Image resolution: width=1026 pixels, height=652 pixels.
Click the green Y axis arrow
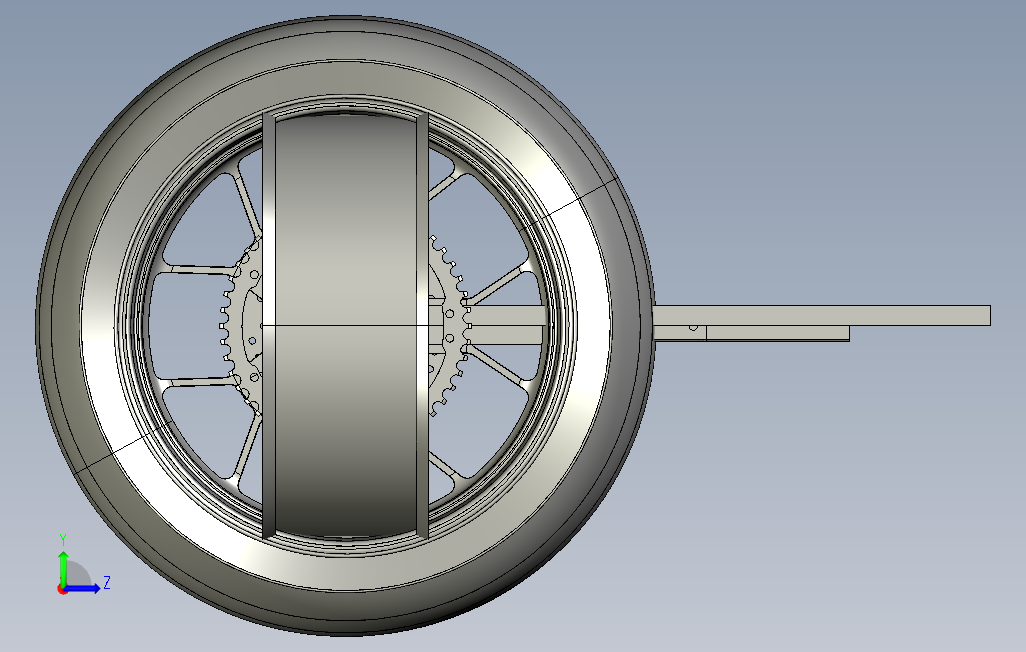pyautogui.click(x=63, y=569)
